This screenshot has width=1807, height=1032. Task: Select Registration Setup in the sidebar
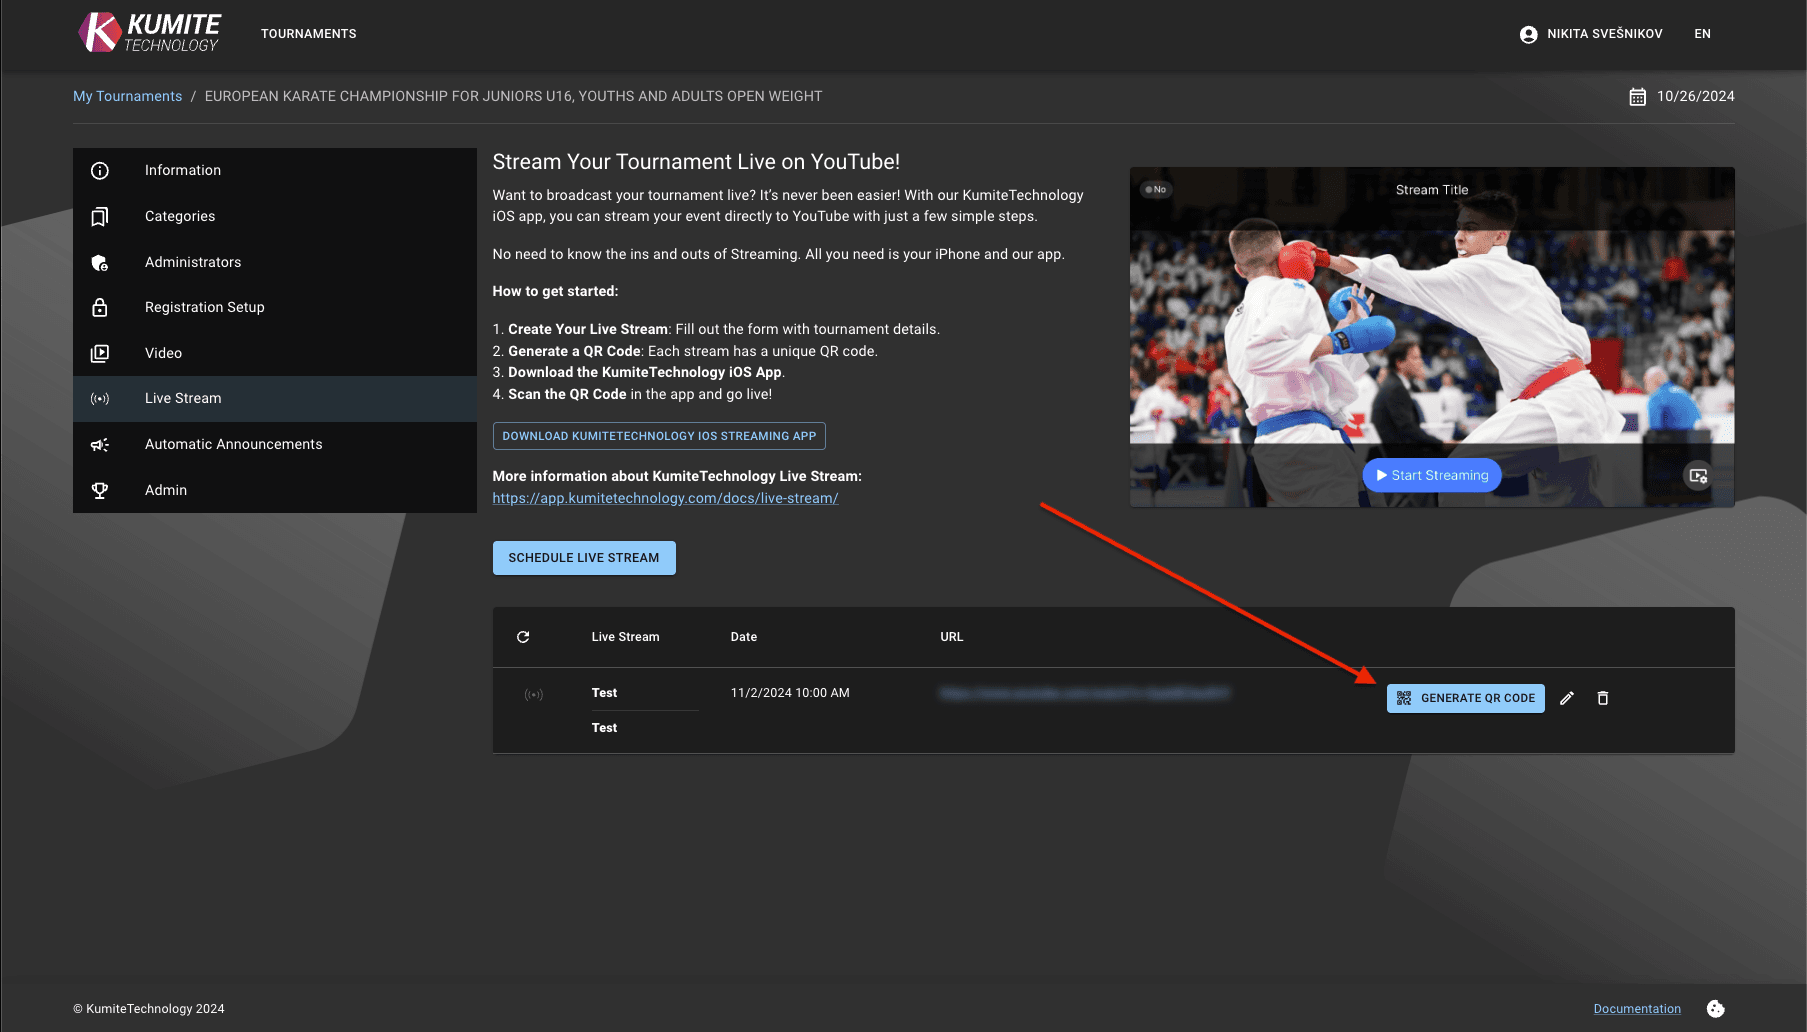point(205,307)
